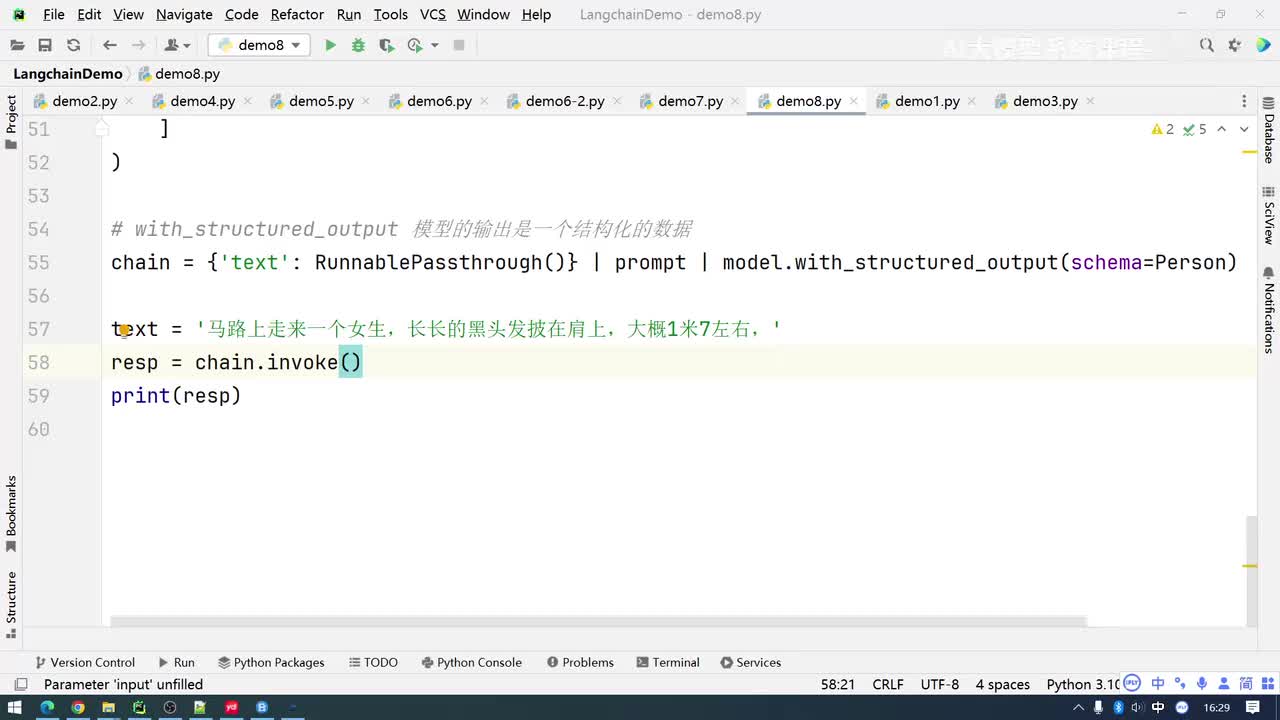
Task: Click the Reload from Disk sync icon
Action: pos(73,45)
